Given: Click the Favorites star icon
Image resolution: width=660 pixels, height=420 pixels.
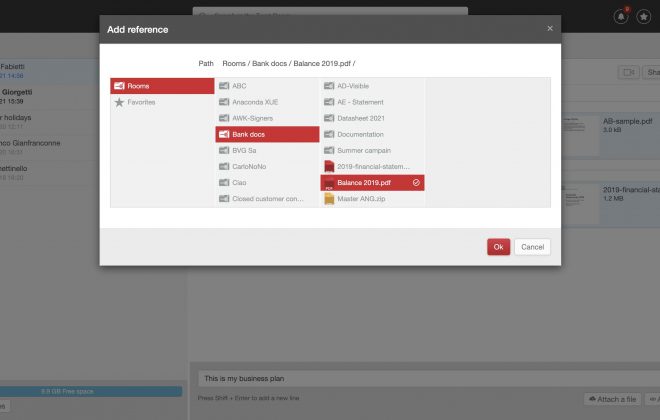Looking at the screenshot, I should click(x=119, y=102).
